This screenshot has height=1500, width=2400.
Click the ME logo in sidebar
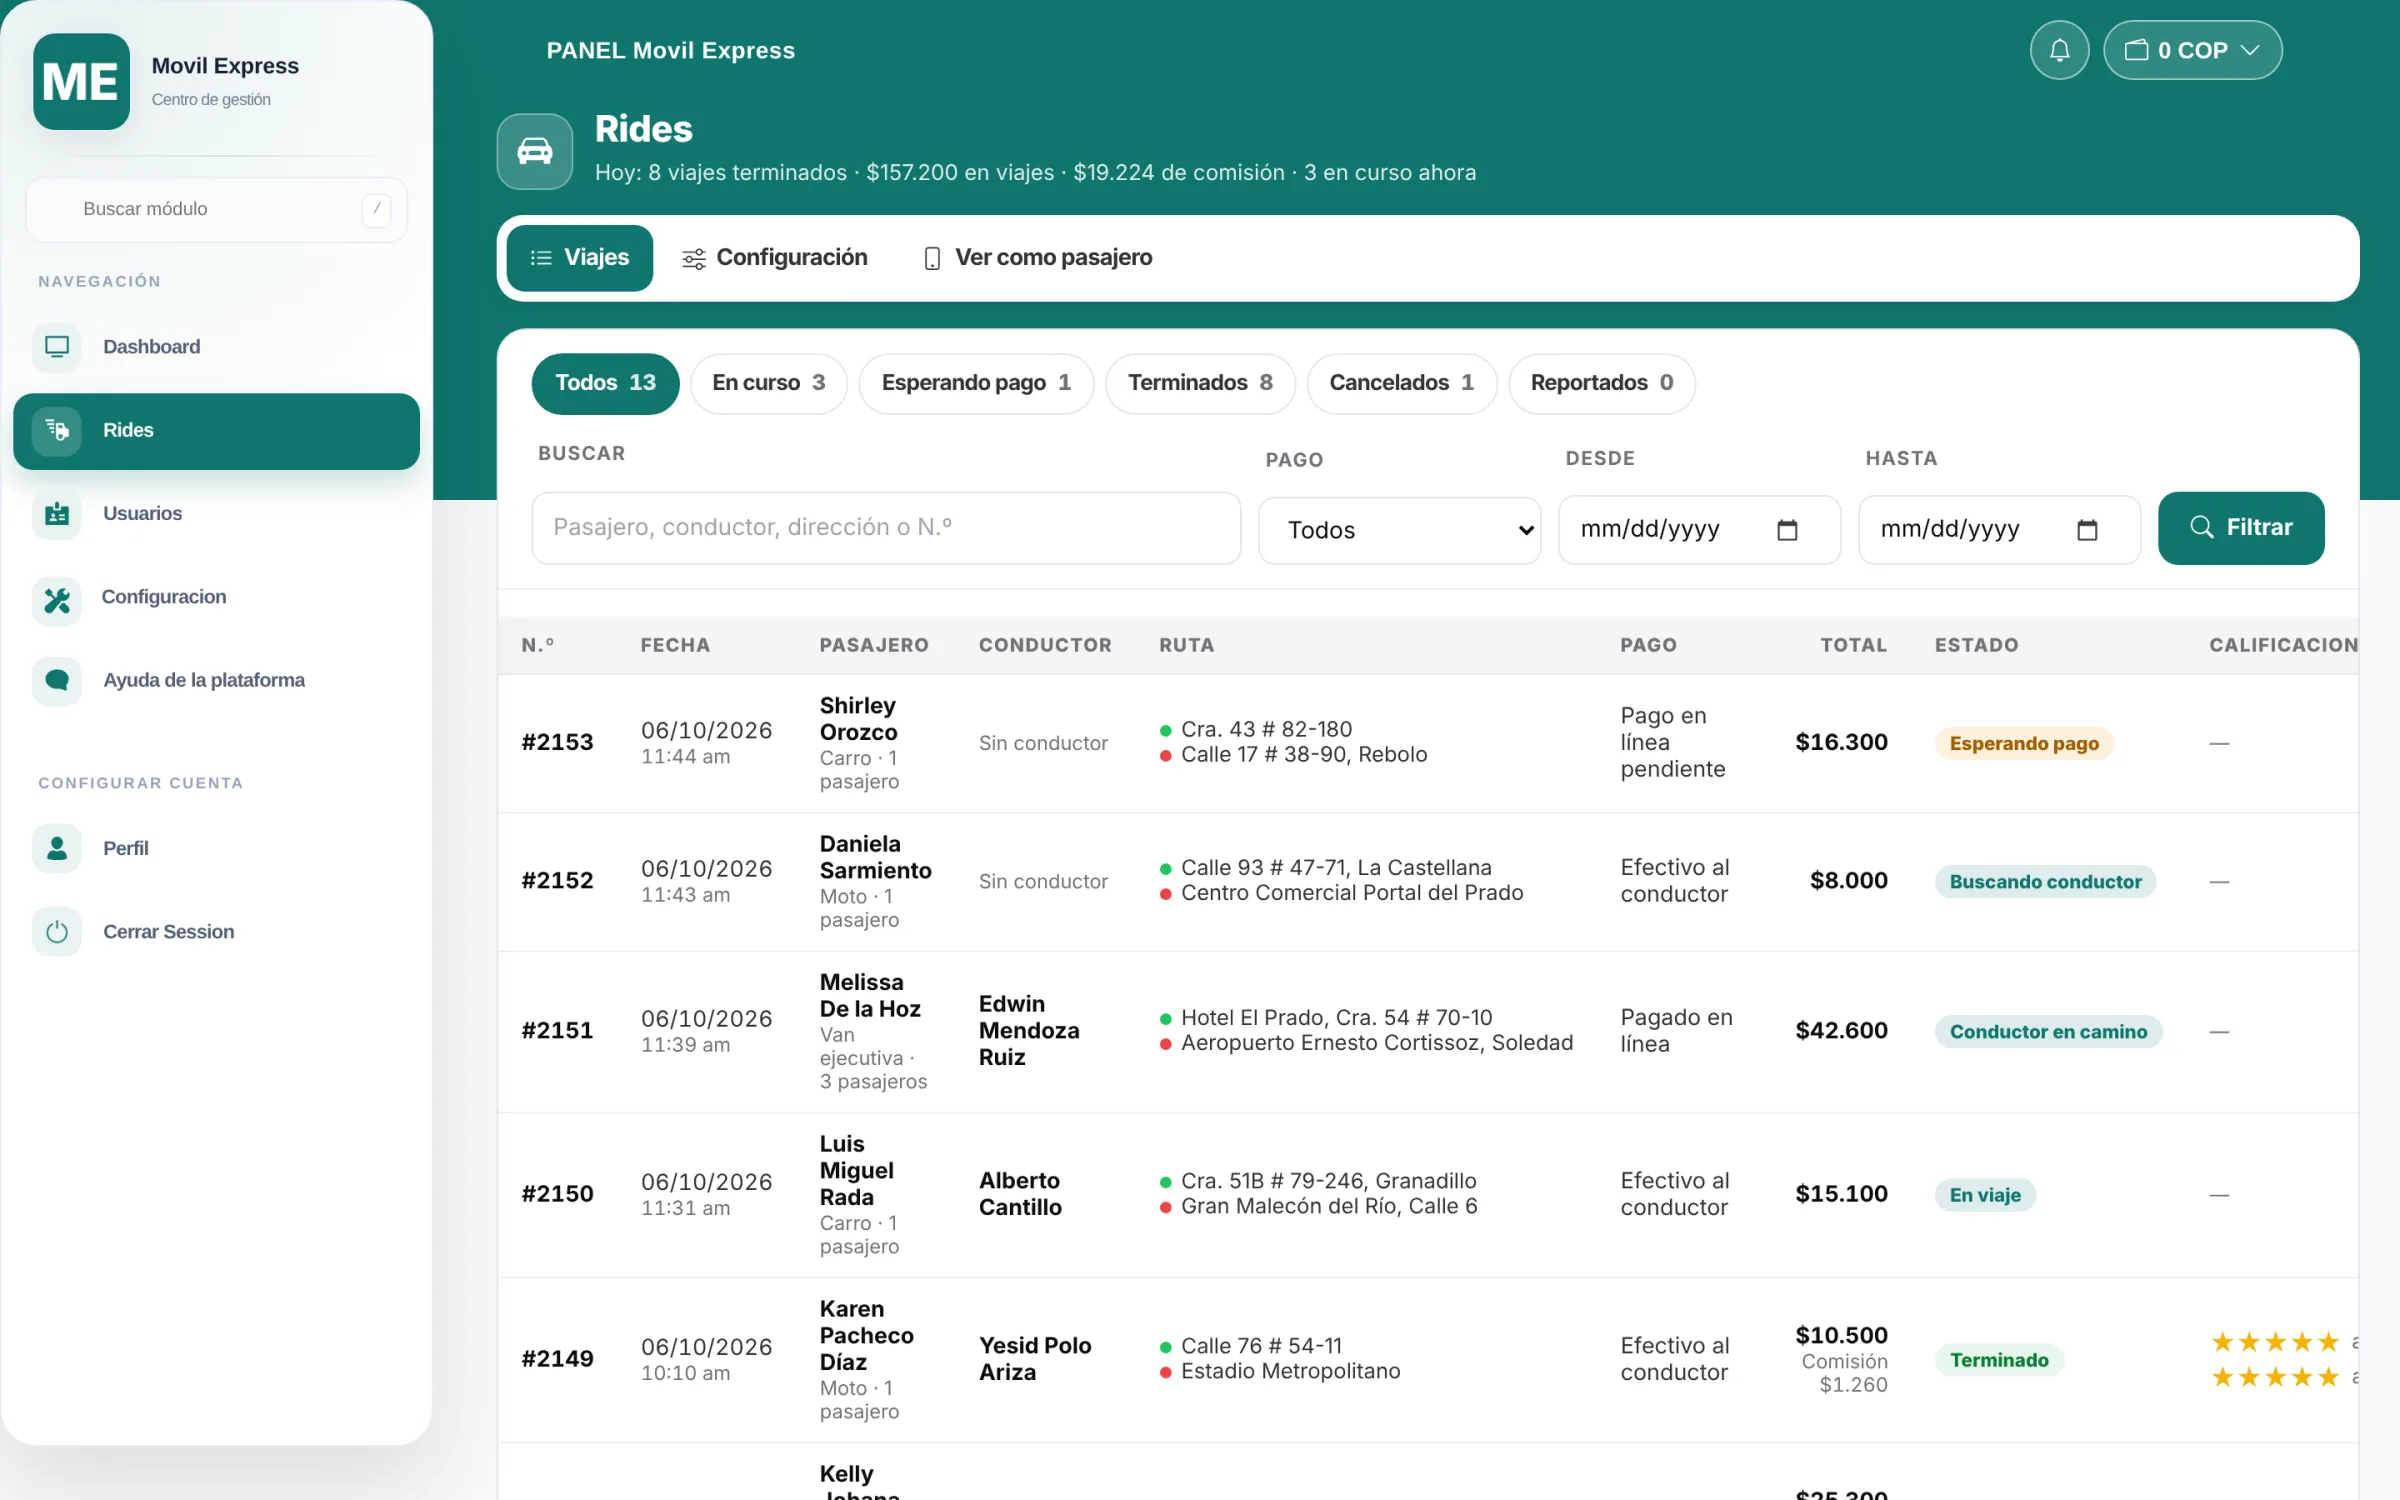pyautogui.click(x=81, y=81)
